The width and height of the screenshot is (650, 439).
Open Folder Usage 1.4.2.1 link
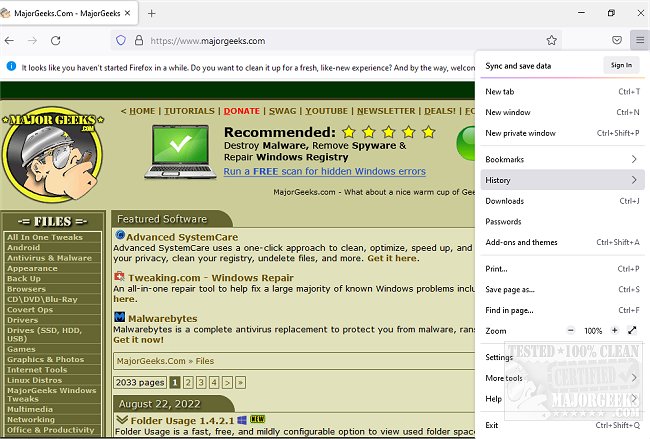tap(182, 420)
